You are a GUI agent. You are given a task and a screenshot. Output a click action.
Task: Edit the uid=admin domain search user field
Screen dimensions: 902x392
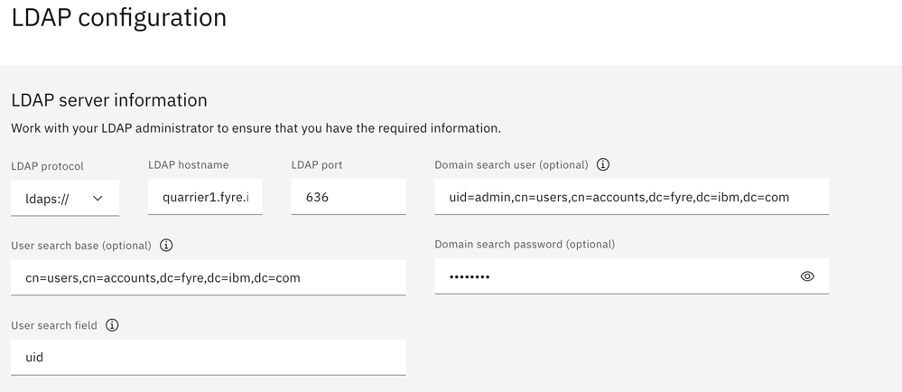point(632,197)
